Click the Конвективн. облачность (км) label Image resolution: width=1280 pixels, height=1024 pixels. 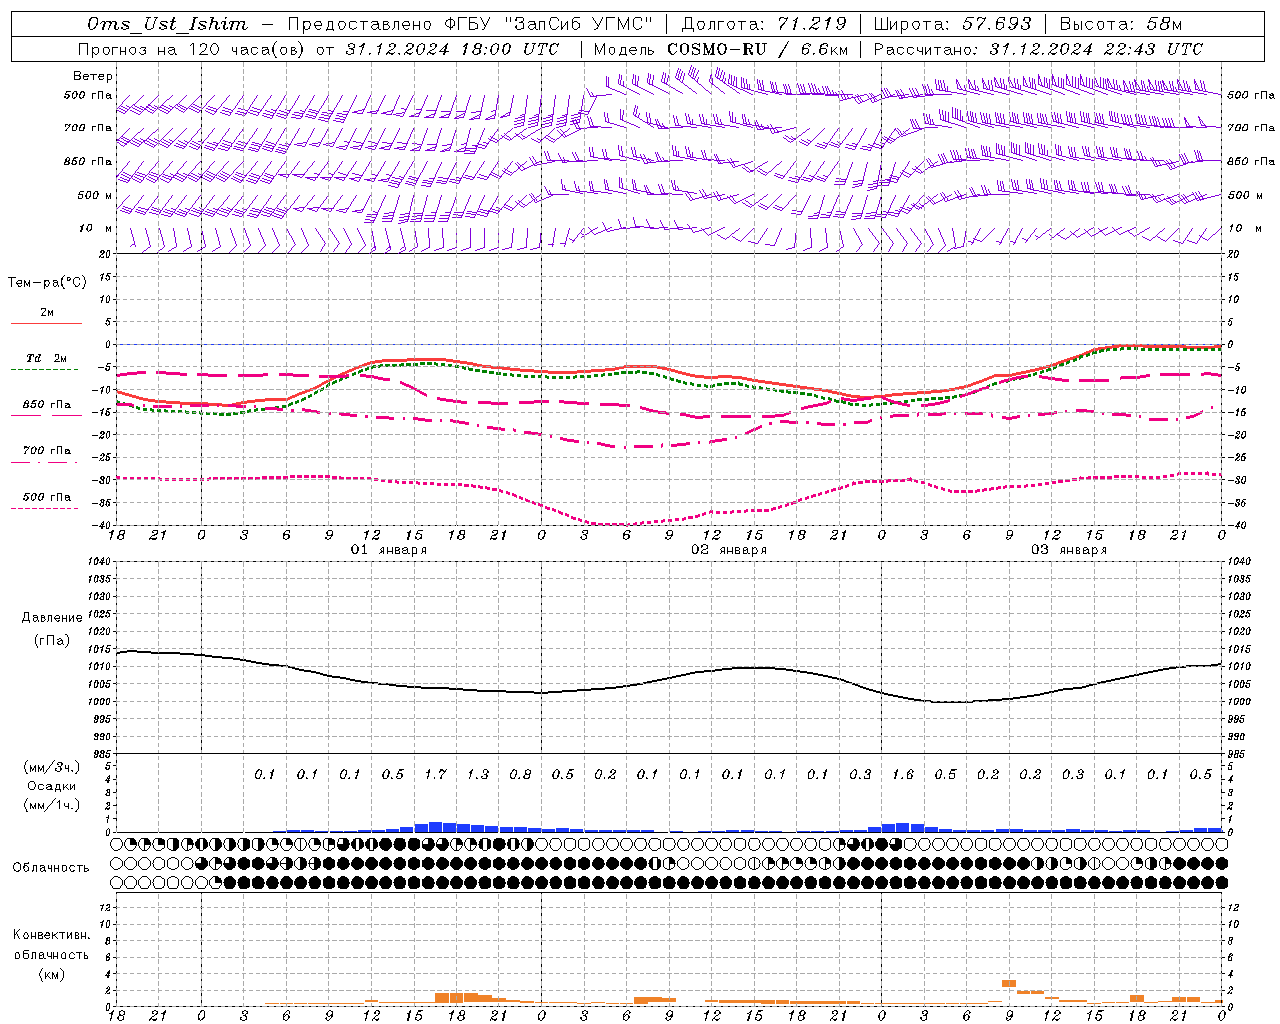(x=51, y=954)
